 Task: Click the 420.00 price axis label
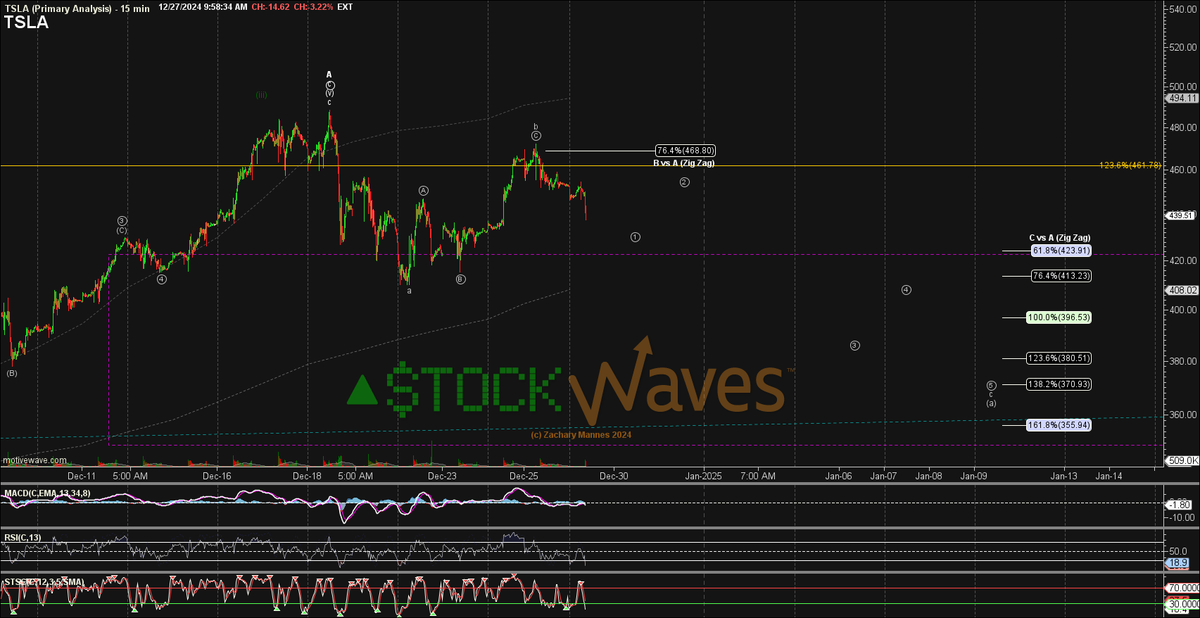[1182, 261]
